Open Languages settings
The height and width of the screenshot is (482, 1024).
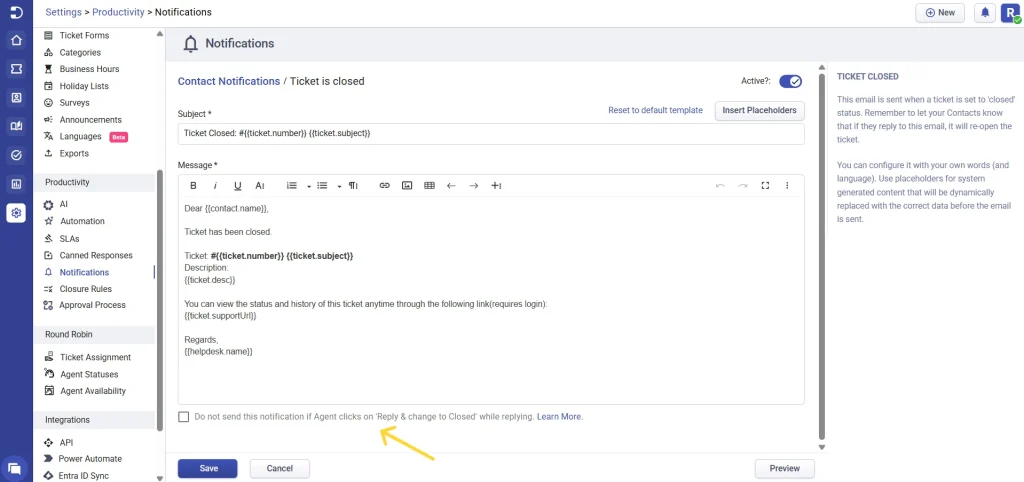(80, 137)
